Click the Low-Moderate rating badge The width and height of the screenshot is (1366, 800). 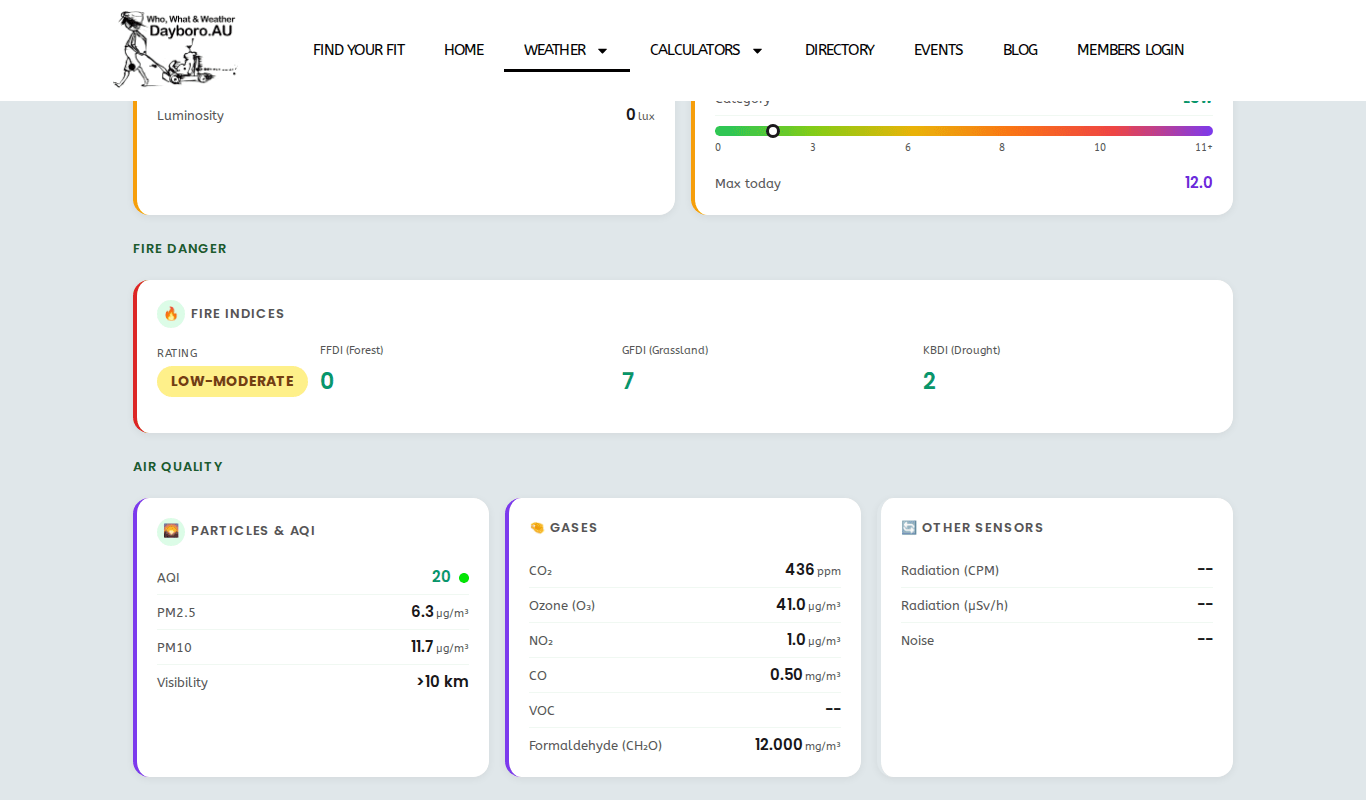(232, 381)
